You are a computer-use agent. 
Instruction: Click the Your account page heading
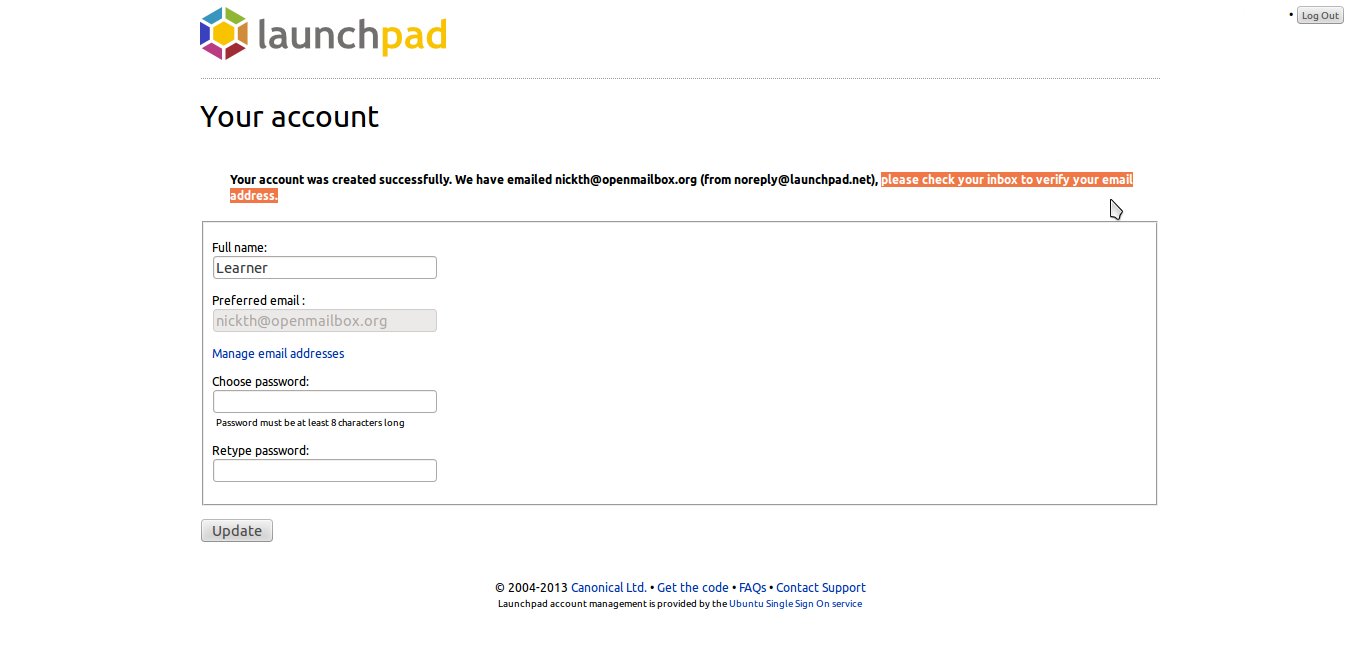(289, 117)
